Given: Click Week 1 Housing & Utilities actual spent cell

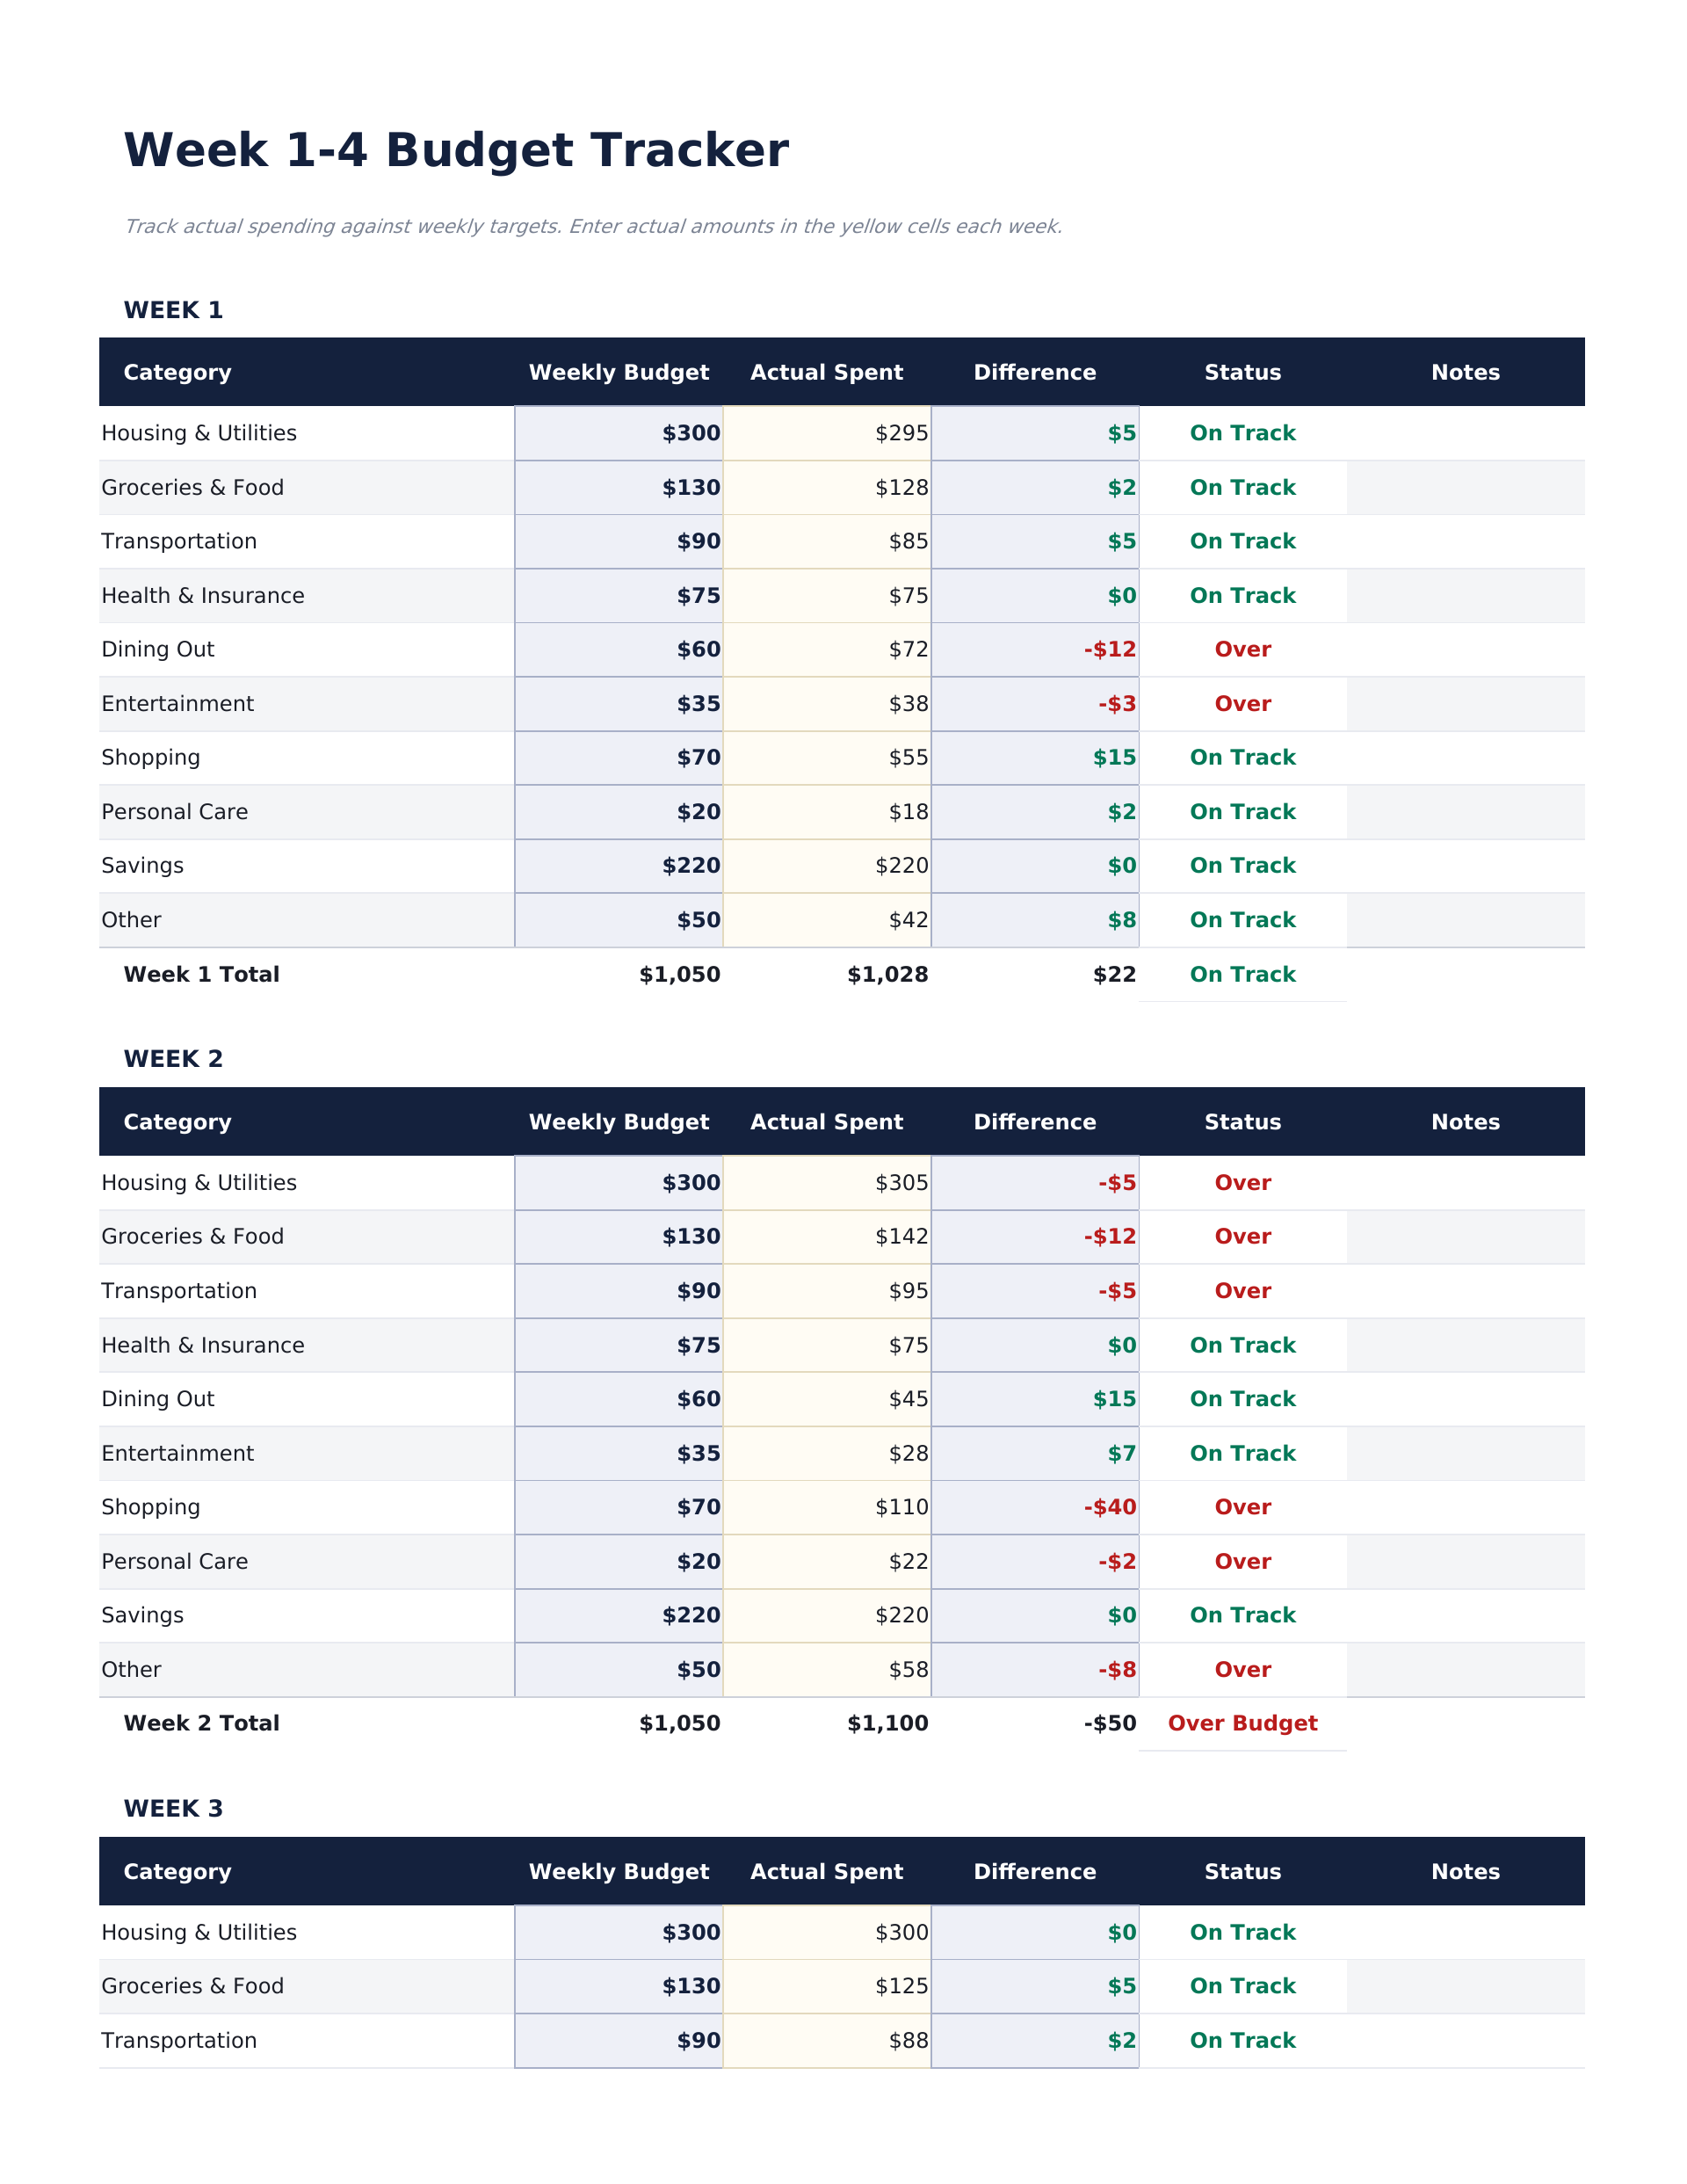Looking at the screenshot, I should pyautogui.click(x=826, y=433).
